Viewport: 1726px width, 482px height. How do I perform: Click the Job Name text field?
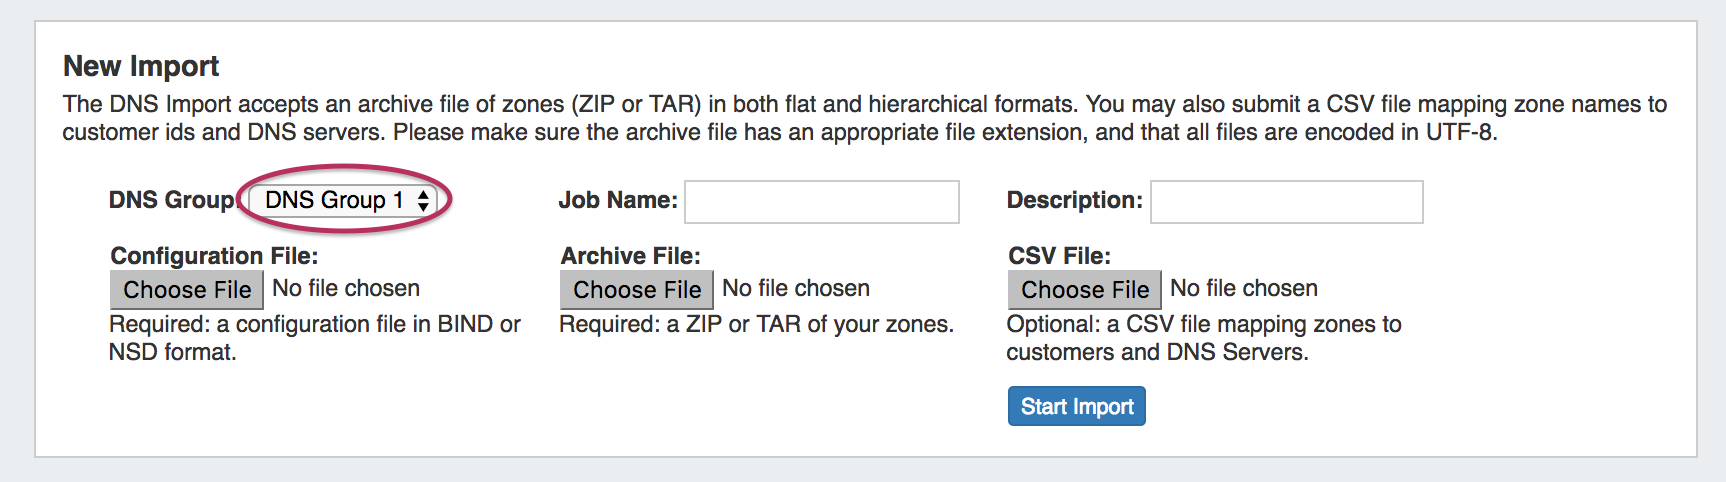tap(821, 202)
